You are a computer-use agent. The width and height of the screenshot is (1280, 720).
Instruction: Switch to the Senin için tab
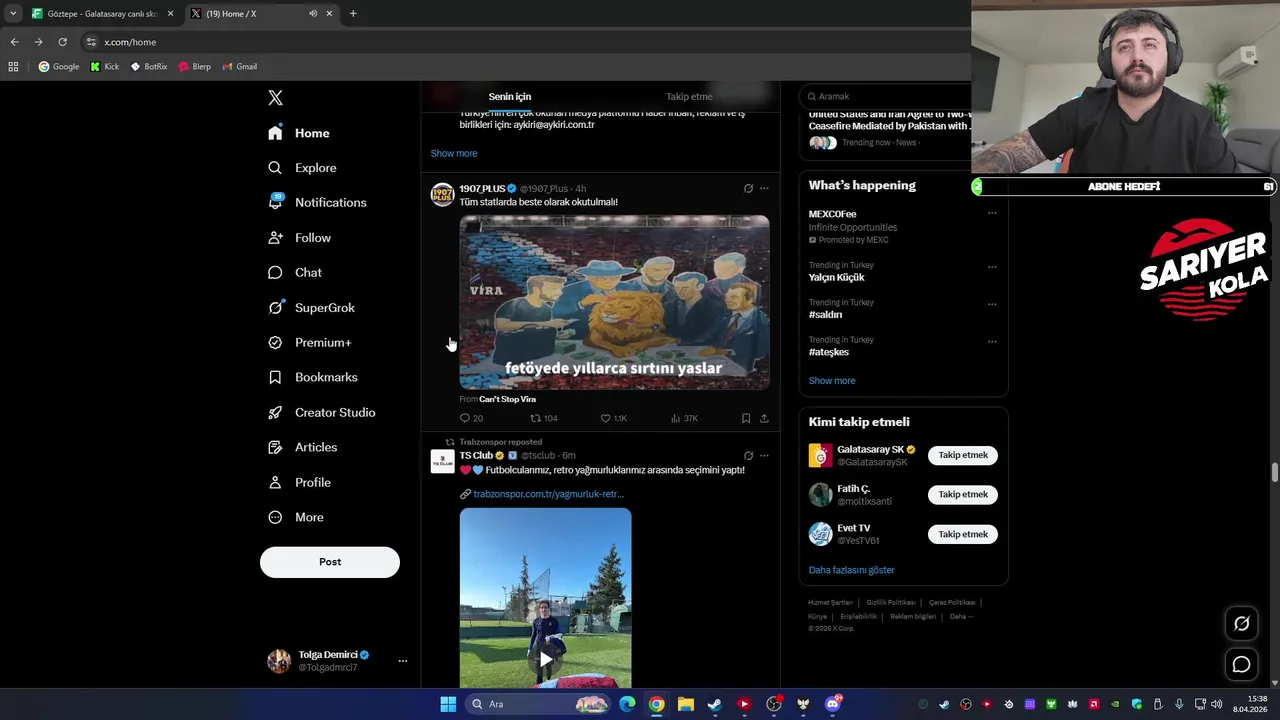510,97
